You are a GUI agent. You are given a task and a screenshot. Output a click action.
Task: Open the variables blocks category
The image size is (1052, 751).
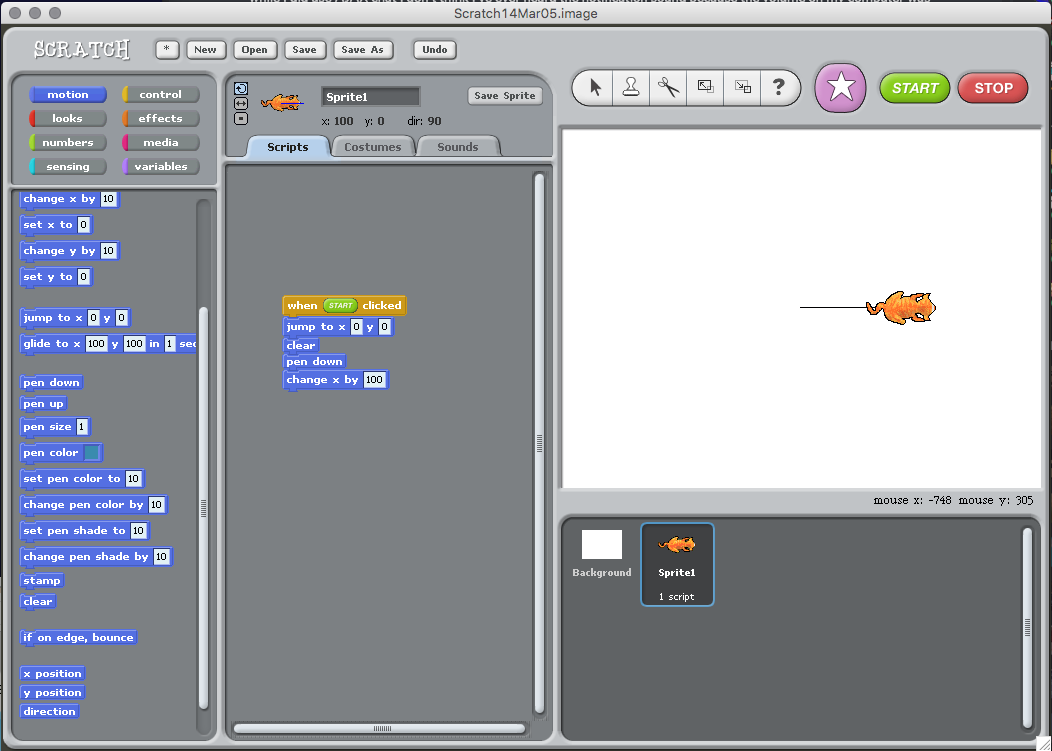(160, 166)
